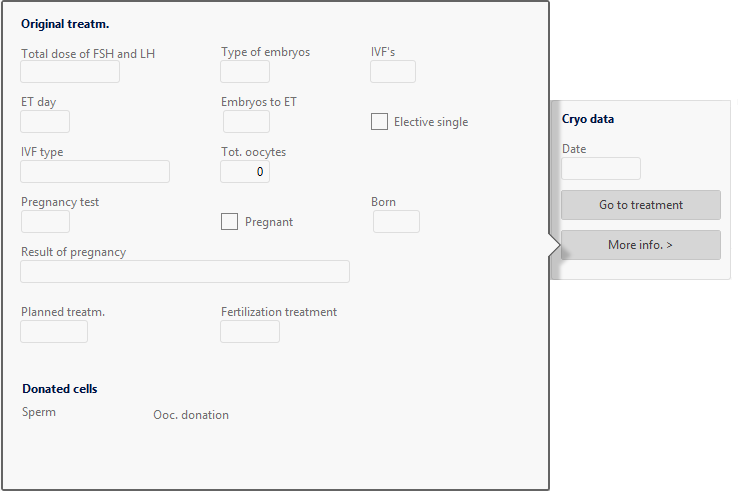Open the IVF type field
The height and width of the screenshot is (491, 738).
point(95,171)
